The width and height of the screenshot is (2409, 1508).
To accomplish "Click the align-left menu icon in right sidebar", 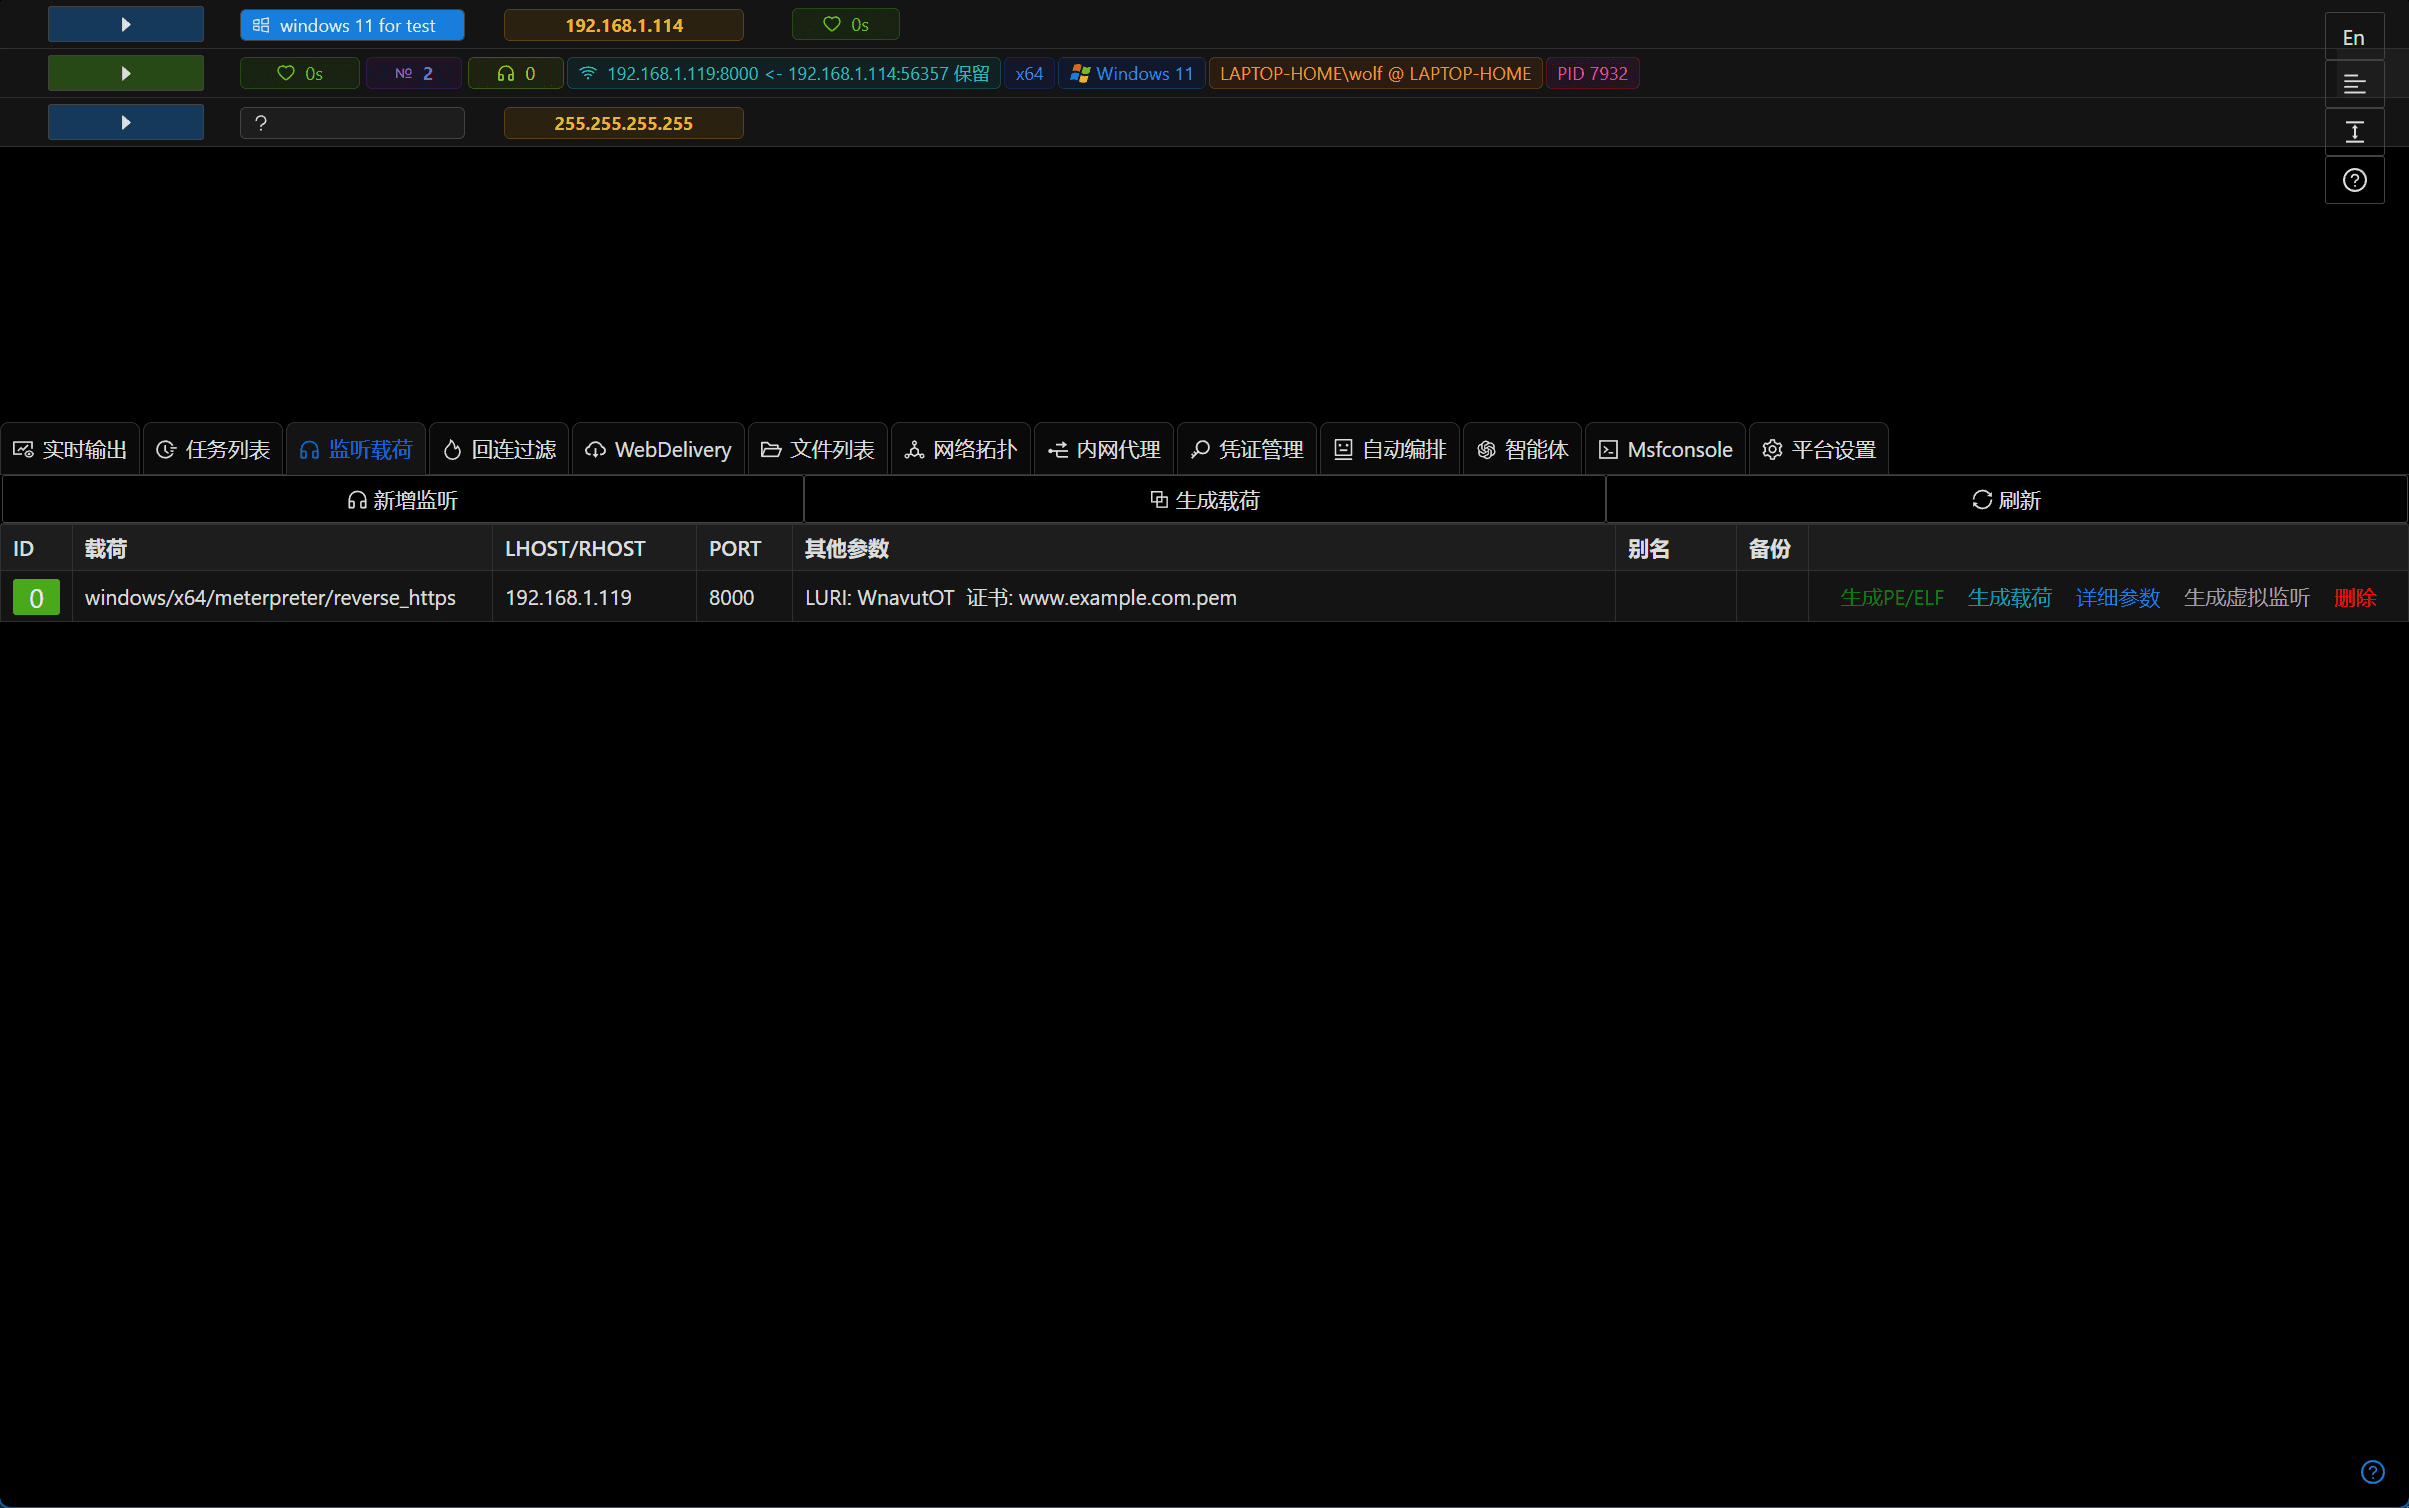I will [x=2354, y=84].
